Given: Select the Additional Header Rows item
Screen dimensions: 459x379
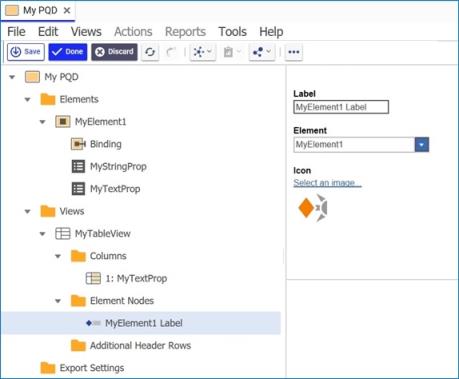Looking at the screenshot, I should pyautogui.click(x=140, y=345).
